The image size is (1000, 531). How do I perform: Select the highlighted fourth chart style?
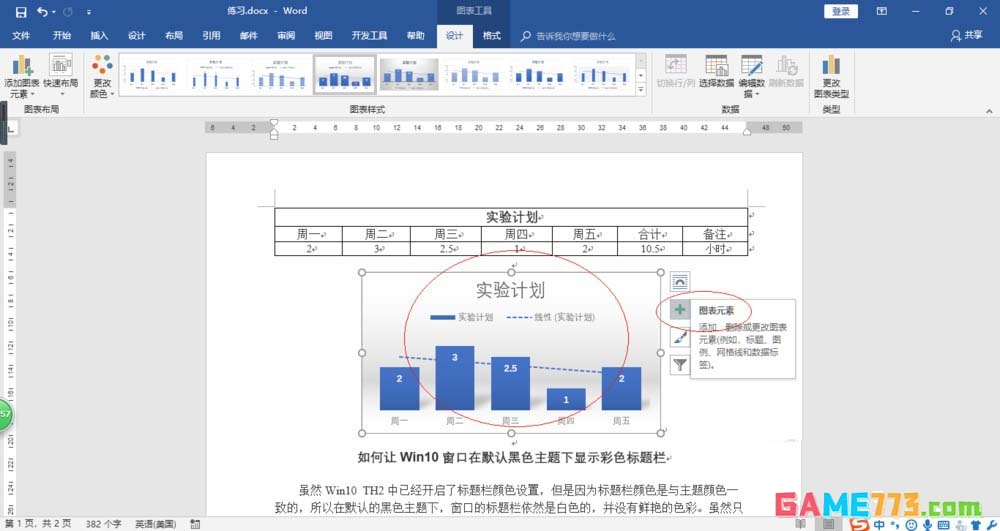pyautogui.click(x=345, y=75)
